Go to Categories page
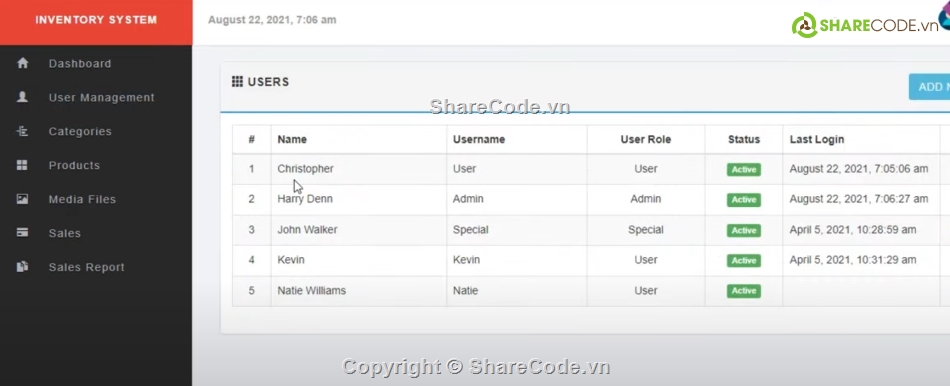Screen dimensions: 950x386 click(80, 131)
